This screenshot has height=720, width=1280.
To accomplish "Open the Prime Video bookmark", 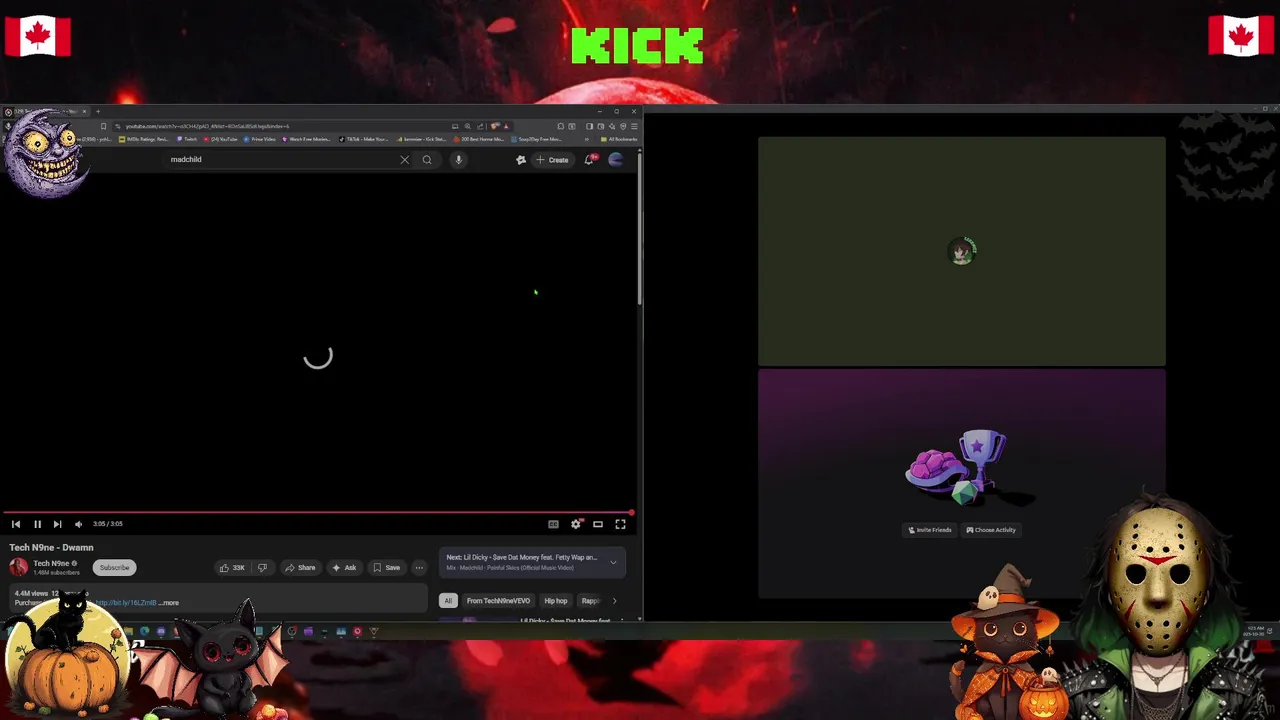I will click(262, 139).
